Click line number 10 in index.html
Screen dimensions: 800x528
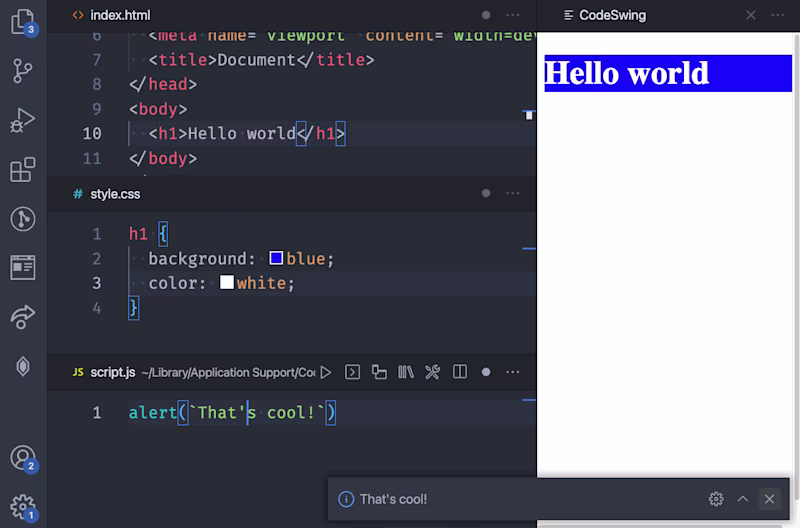(x=92, y=134)
